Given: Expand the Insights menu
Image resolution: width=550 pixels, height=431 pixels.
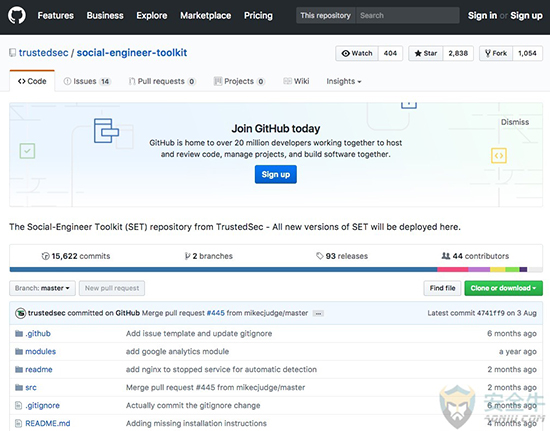Looking at the screenshot, I should click(x=343, y=81).
